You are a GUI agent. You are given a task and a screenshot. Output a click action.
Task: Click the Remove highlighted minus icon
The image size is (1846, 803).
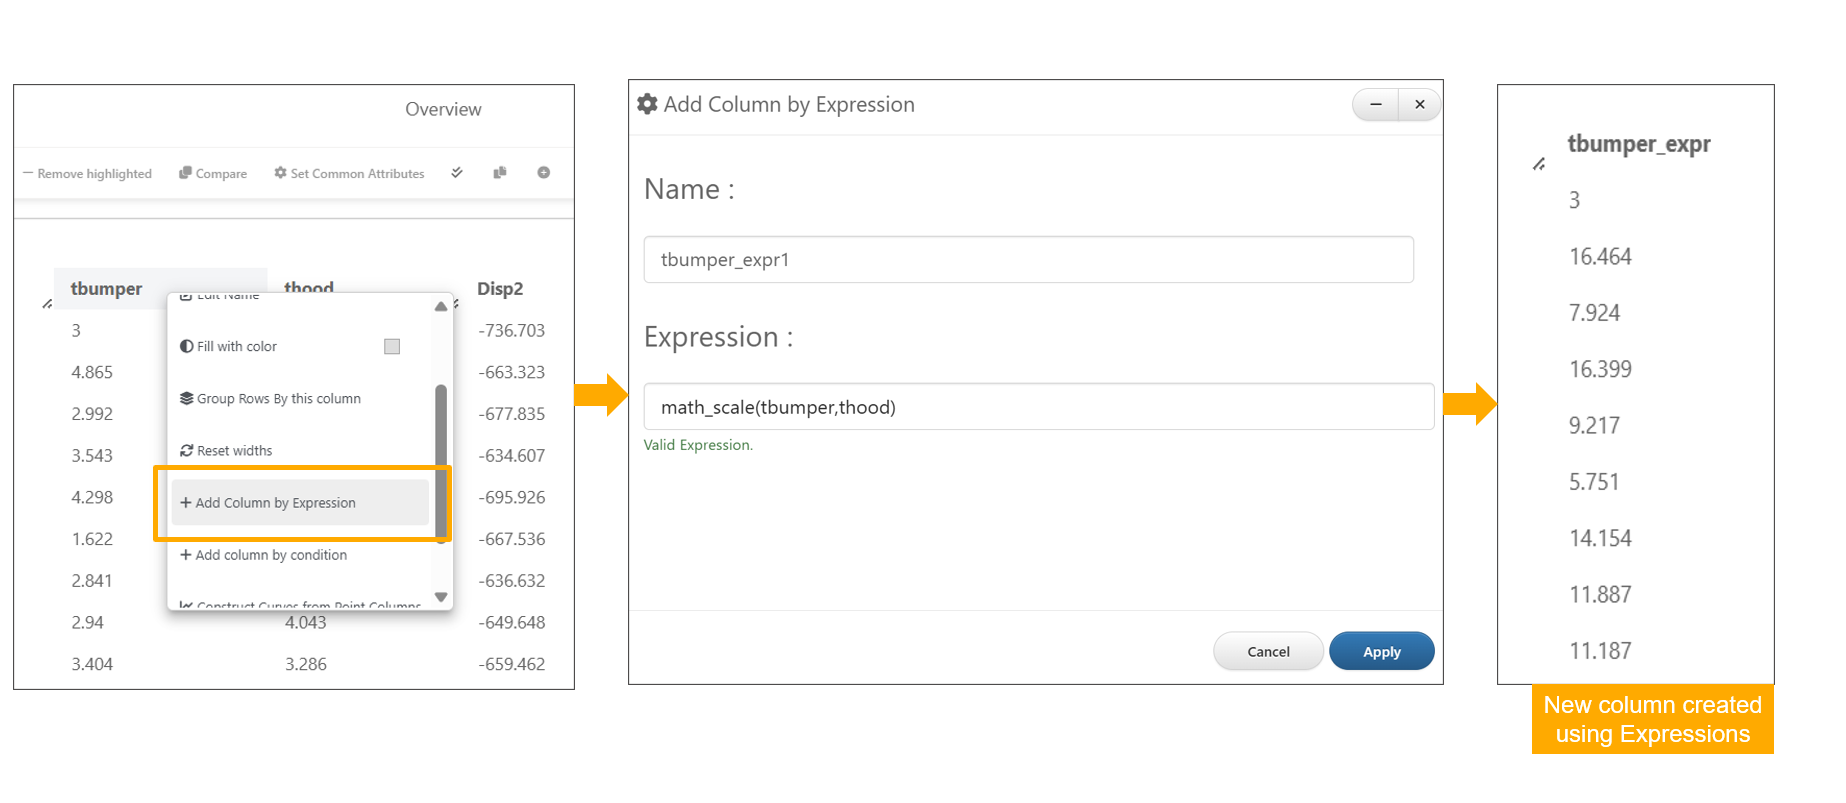point(28,173)
